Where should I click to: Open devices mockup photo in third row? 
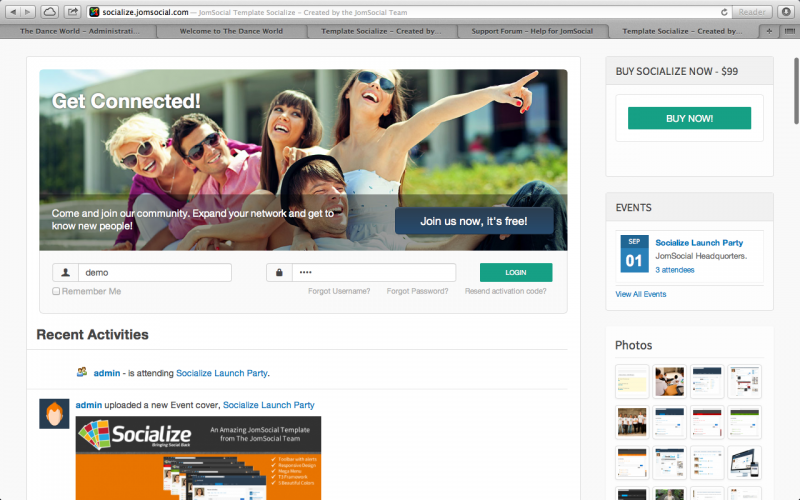pos(744,463)
